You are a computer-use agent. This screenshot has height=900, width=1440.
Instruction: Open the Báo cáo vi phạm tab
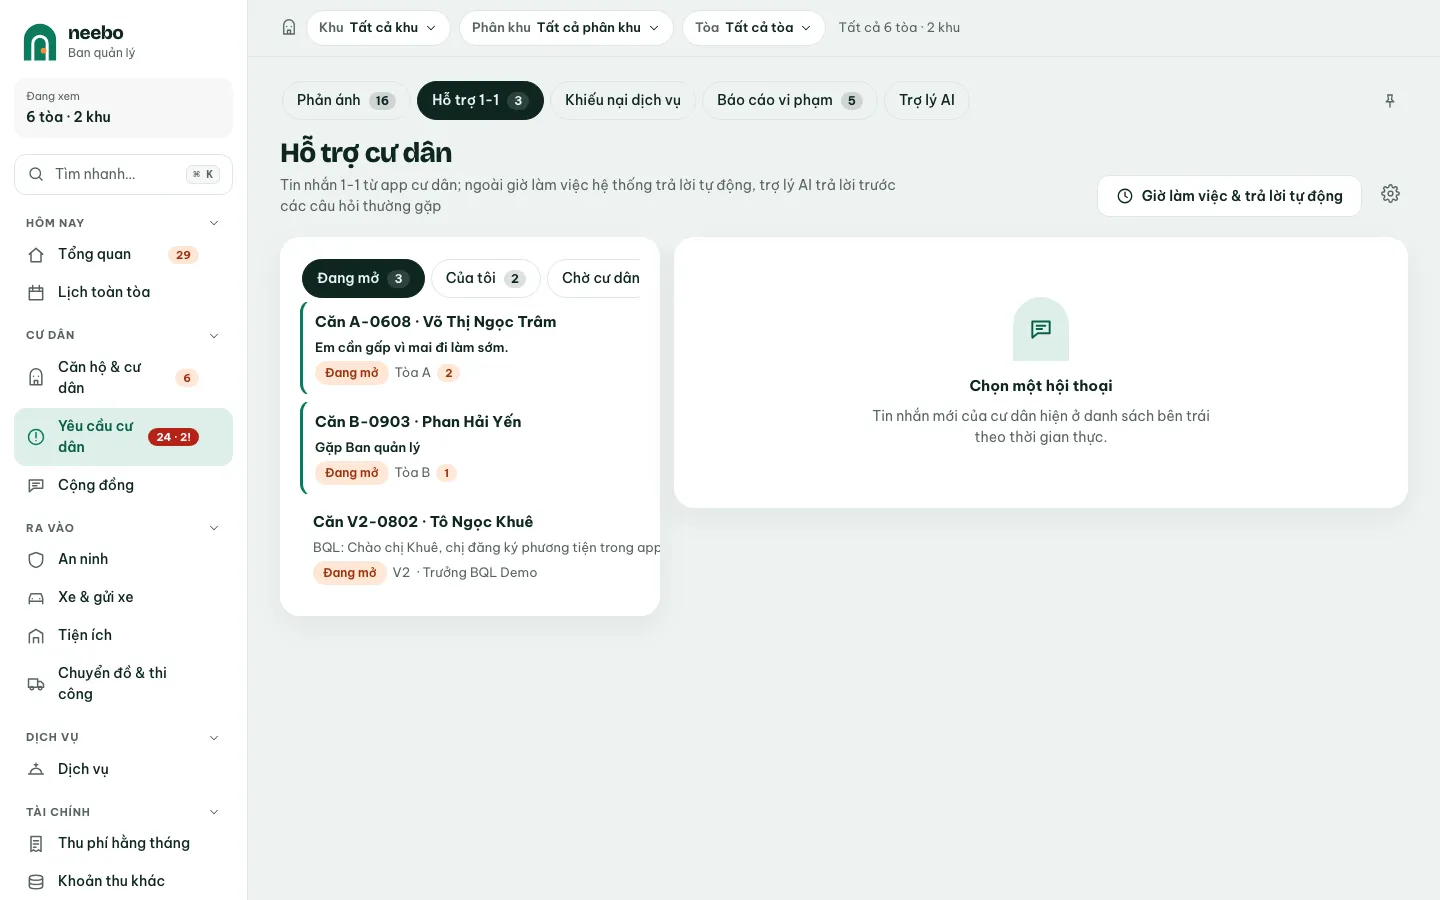point(790,100)
